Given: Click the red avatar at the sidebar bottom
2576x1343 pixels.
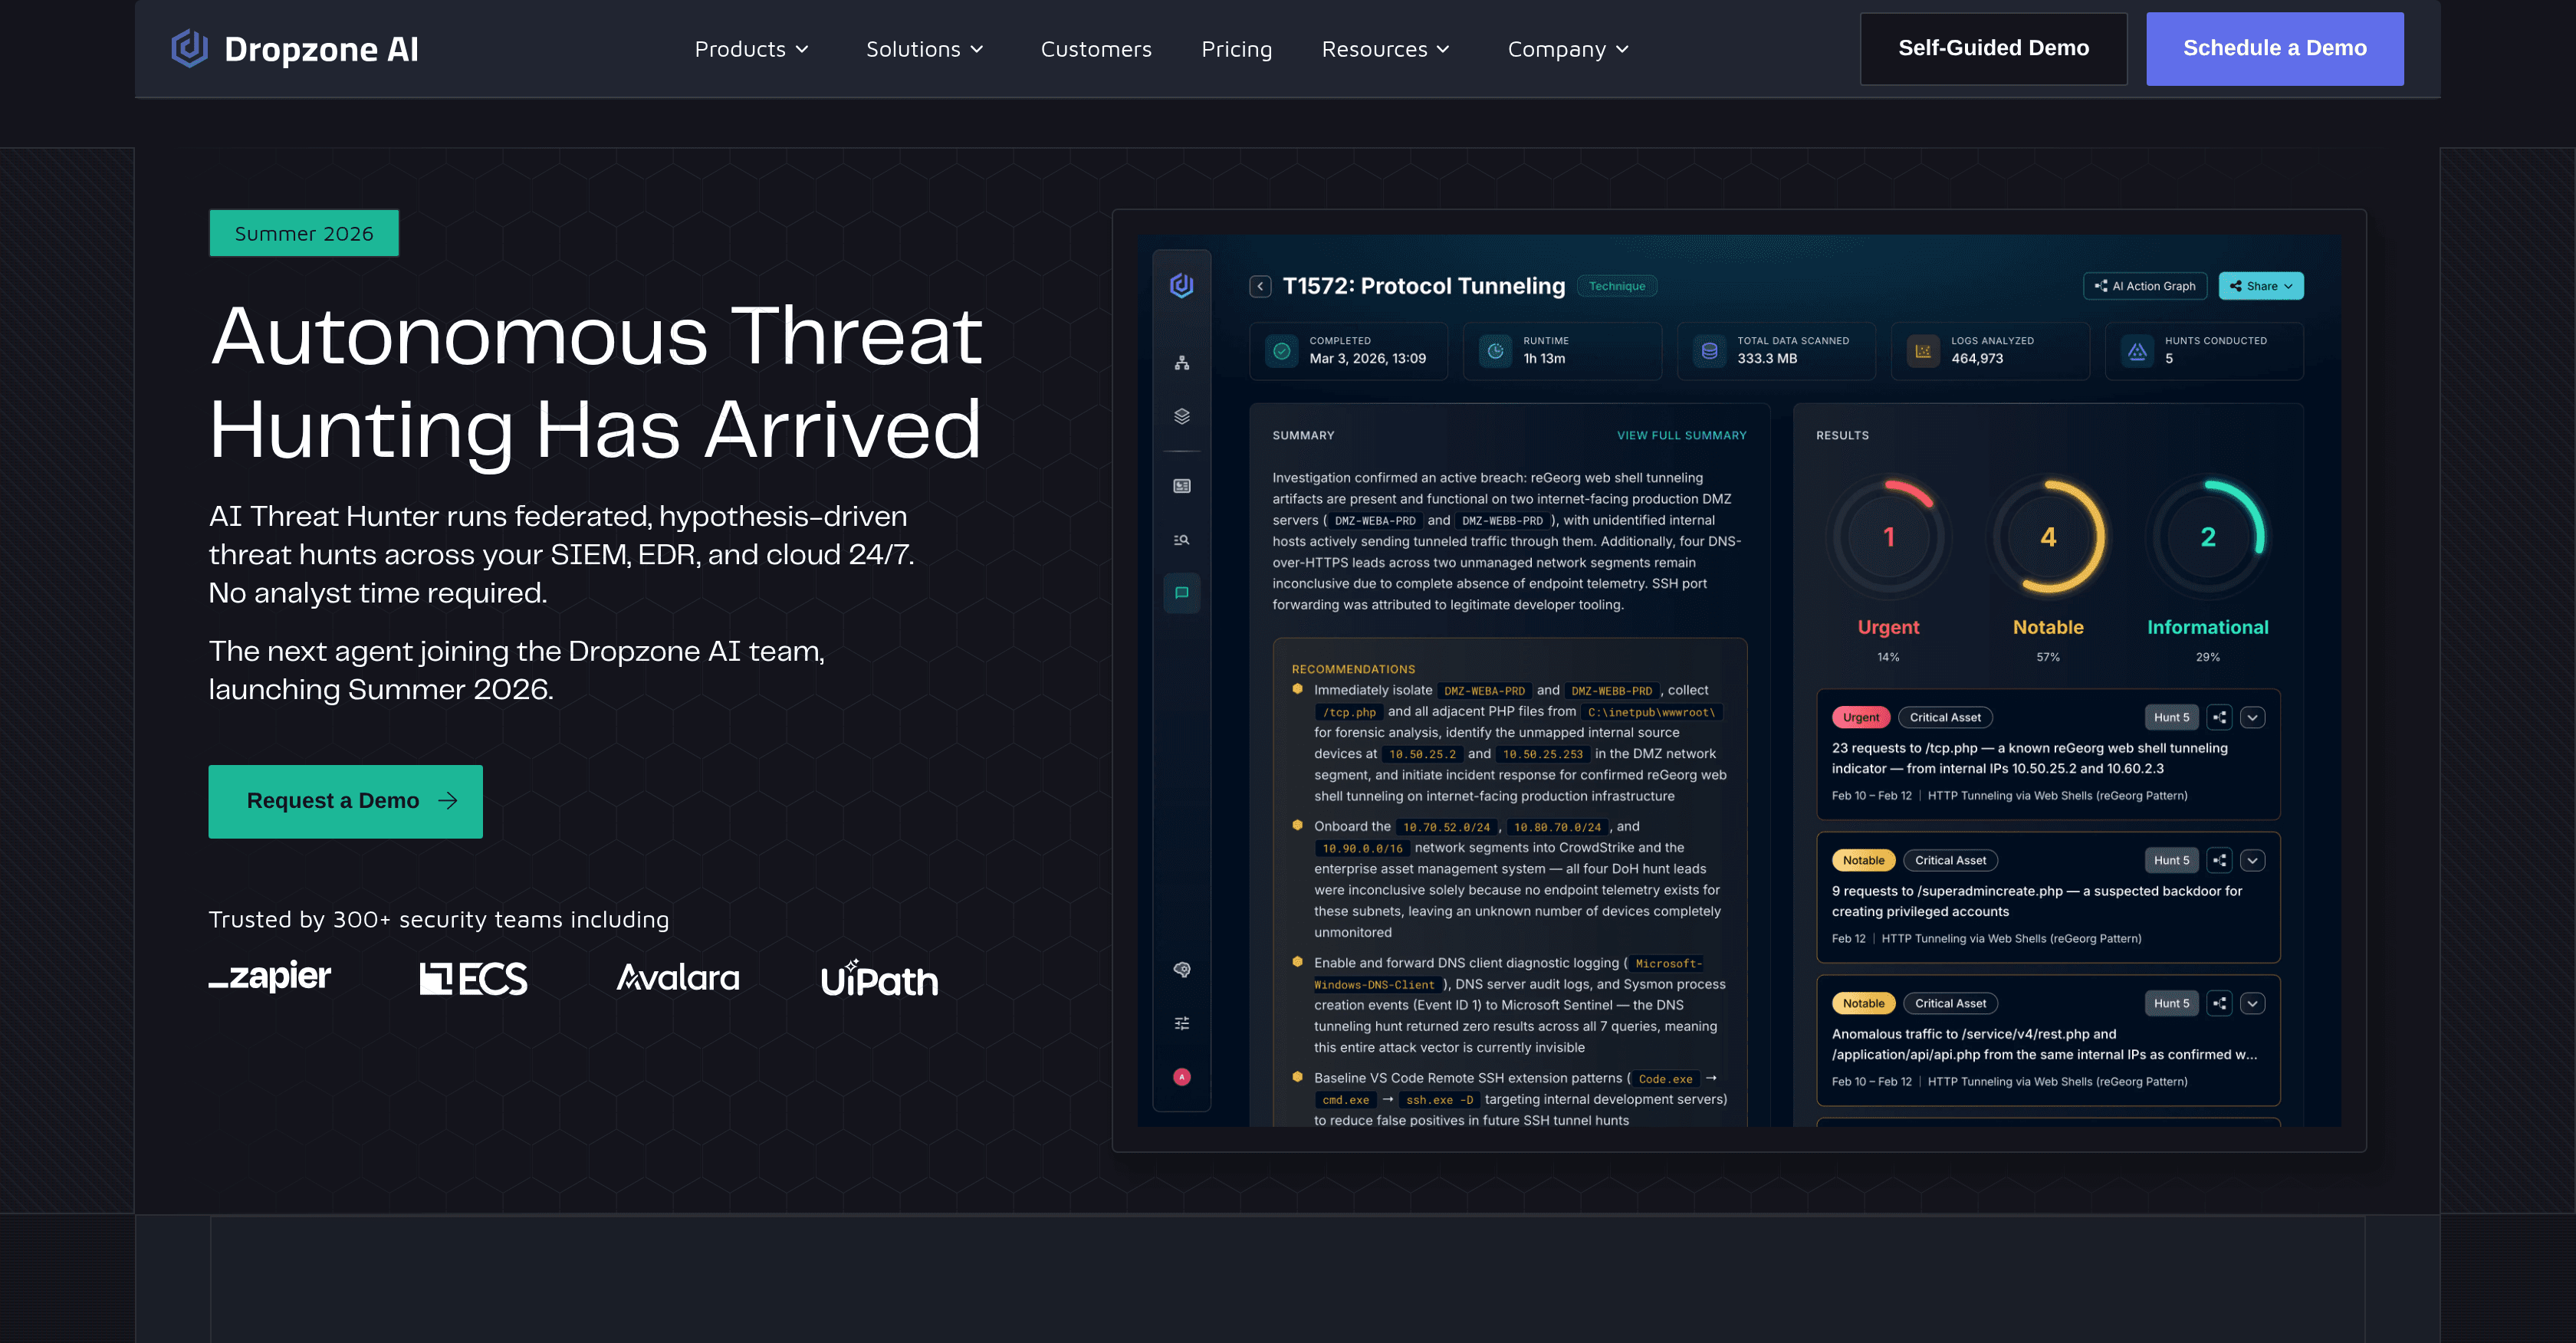Looking at the screenshot, I should (x=1181, y=1077).
